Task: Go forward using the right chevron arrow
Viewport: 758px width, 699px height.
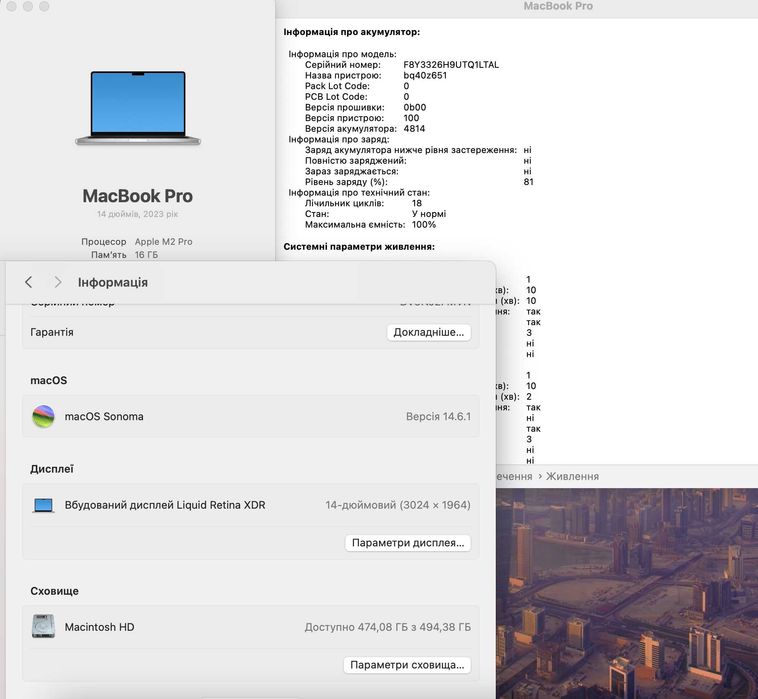Action: point(58,282)
